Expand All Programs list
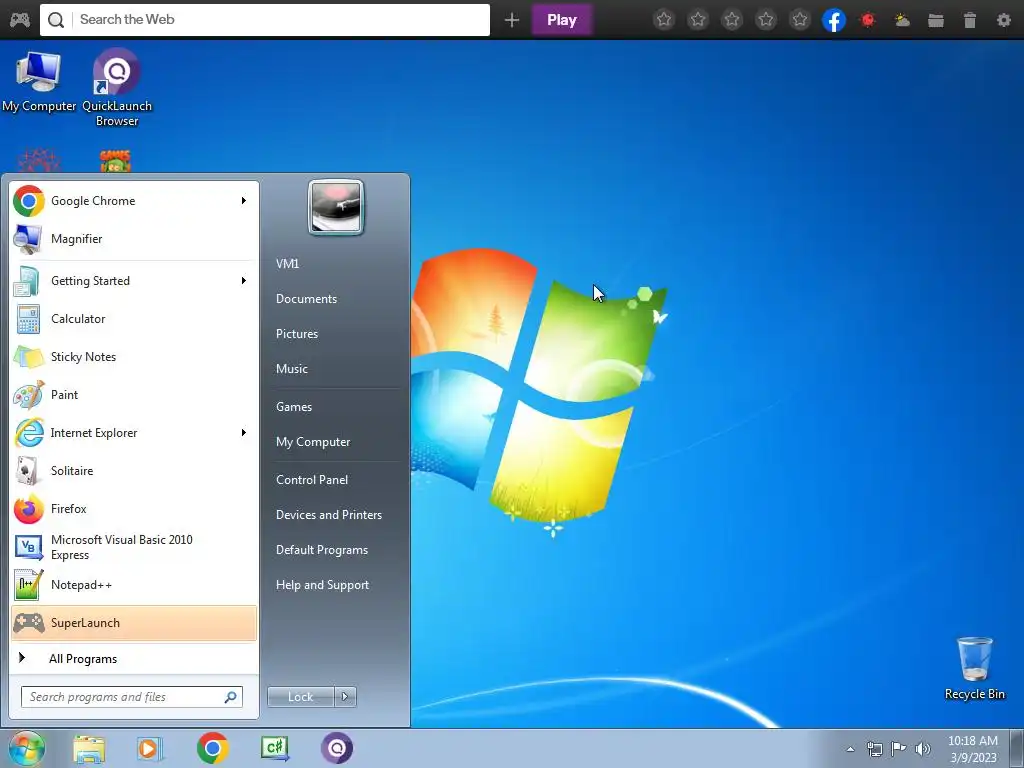Image resolution: width=1024 pixels, height=768 pixels. tap(134, 658)
